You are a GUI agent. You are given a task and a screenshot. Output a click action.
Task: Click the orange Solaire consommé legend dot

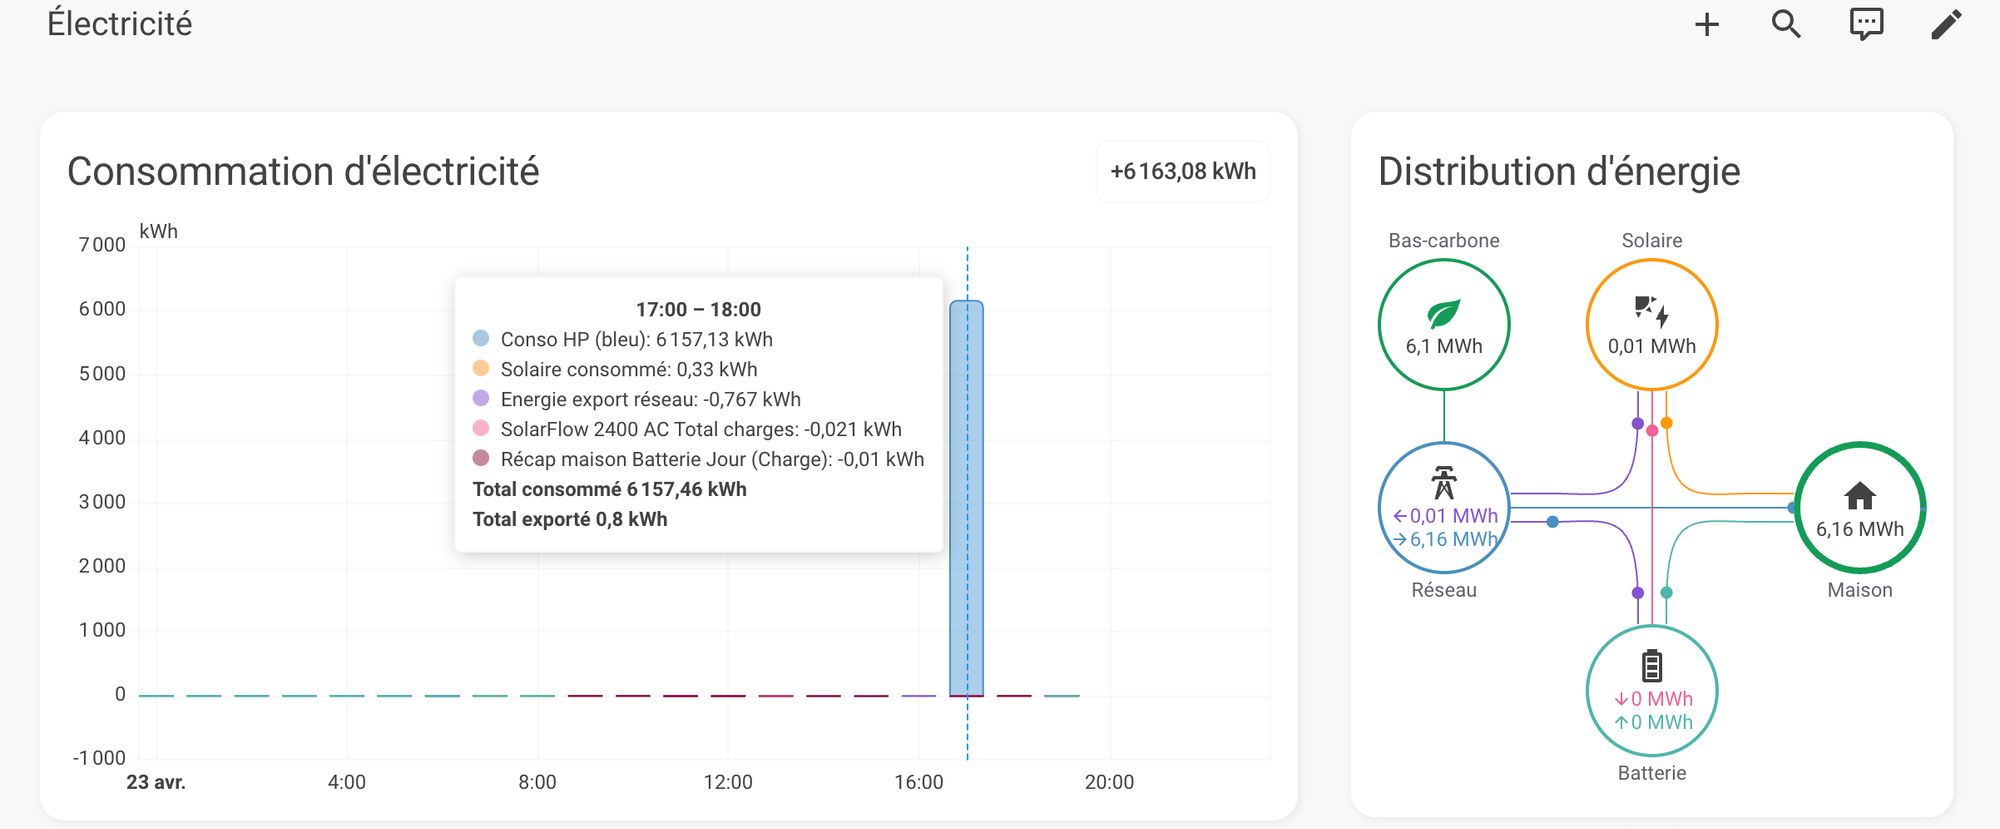click(x=481, y=369)
